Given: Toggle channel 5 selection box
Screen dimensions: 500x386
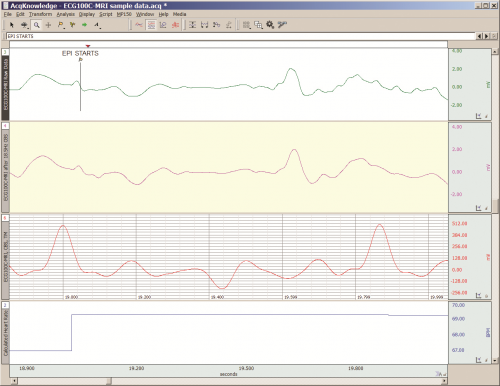Looking at the screenshot, I should tap(5, 218).
